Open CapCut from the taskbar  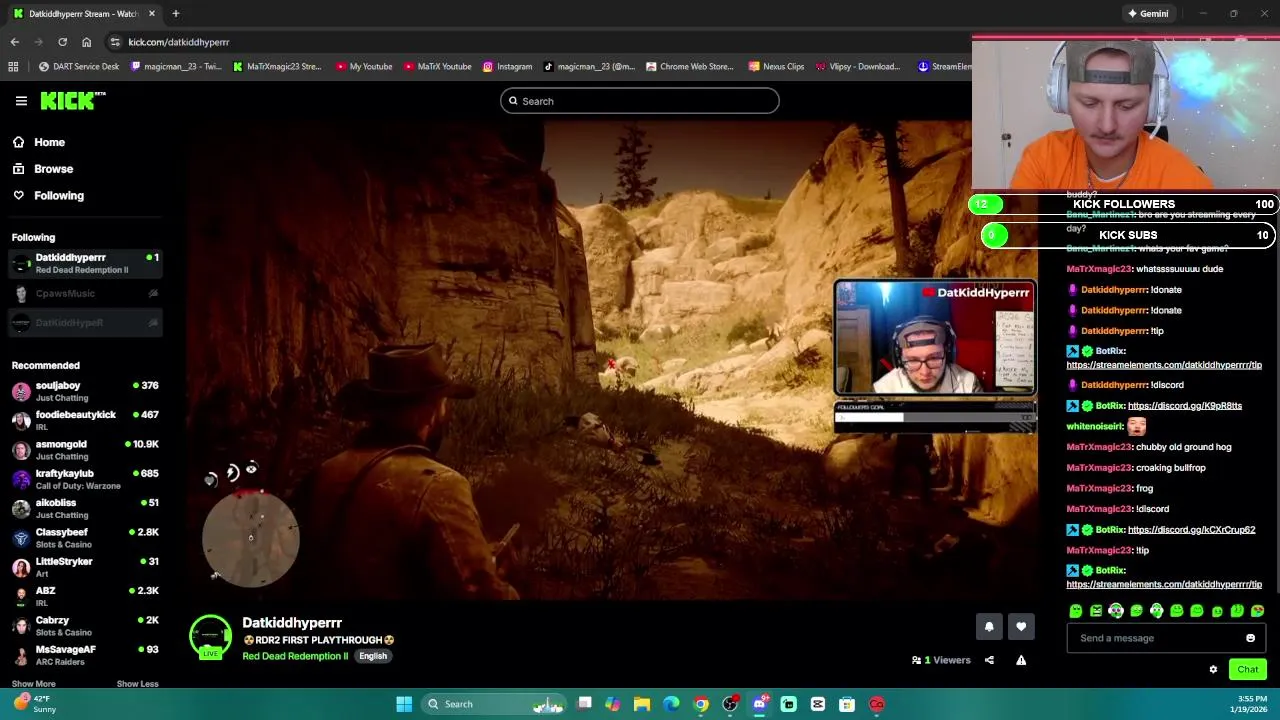(x=818, y=704)
